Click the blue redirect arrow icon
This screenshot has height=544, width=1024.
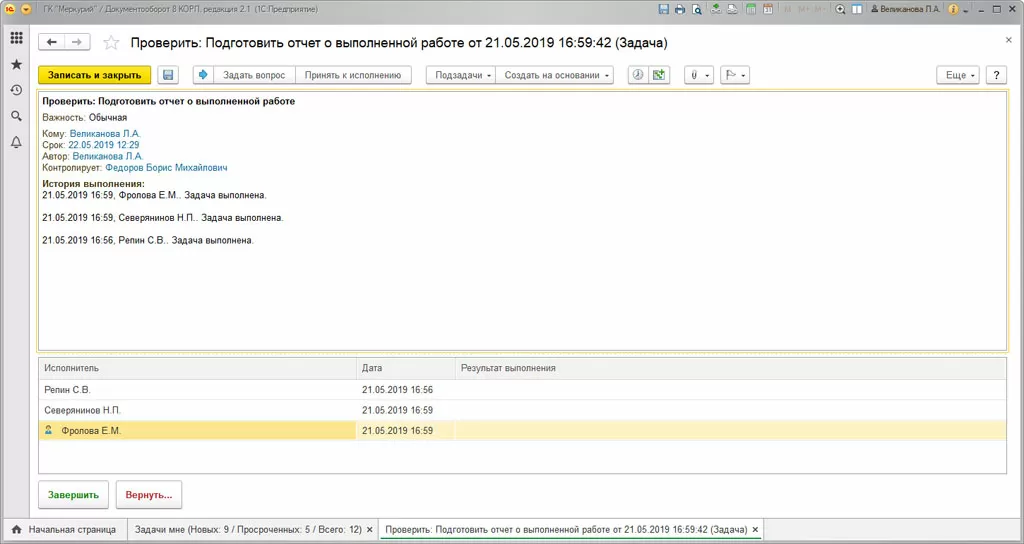pyautogui.click(x=203, y=75)
